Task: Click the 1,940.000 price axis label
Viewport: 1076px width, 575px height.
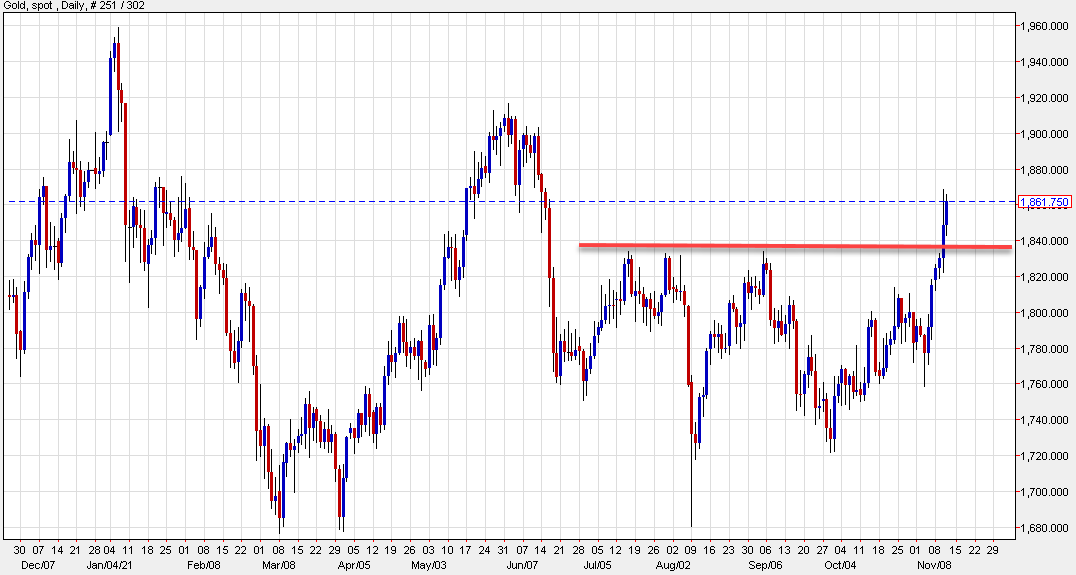Action: coord(1044,62)
